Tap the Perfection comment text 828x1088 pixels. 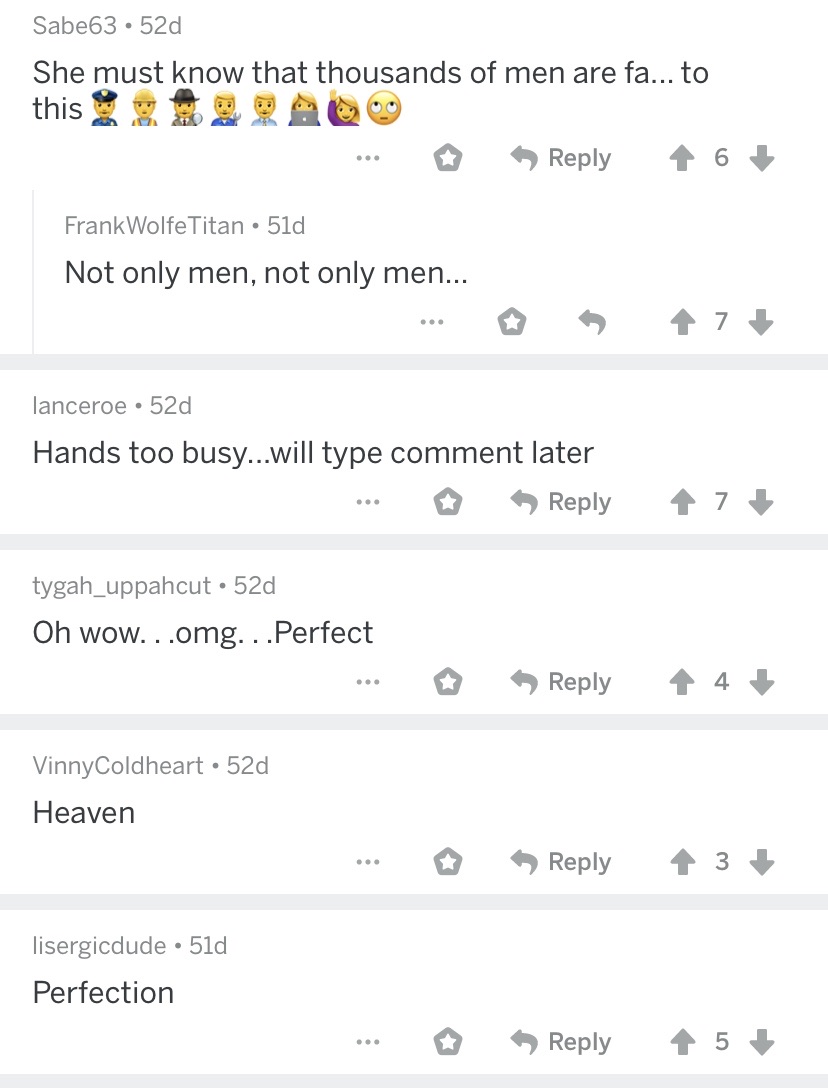coord(104,992)
